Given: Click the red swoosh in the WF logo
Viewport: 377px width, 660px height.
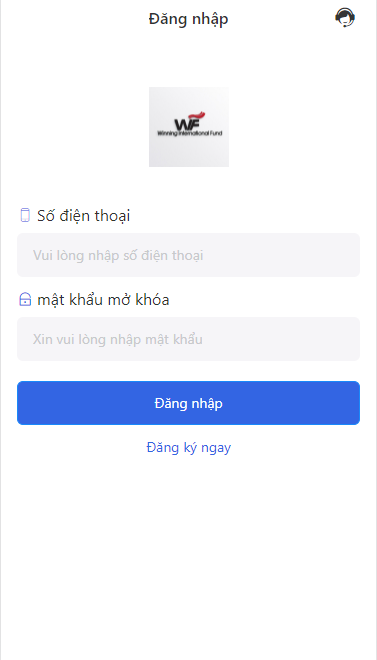Looking at the screenshot, I should (196, 115).
